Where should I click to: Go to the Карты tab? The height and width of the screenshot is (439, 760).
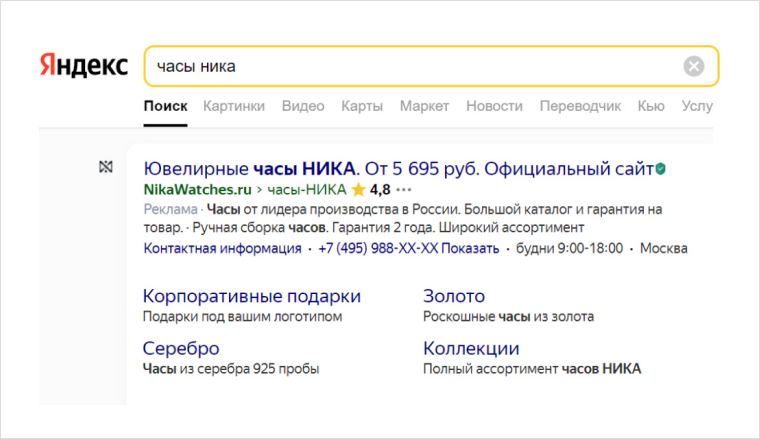coord(362,106)
